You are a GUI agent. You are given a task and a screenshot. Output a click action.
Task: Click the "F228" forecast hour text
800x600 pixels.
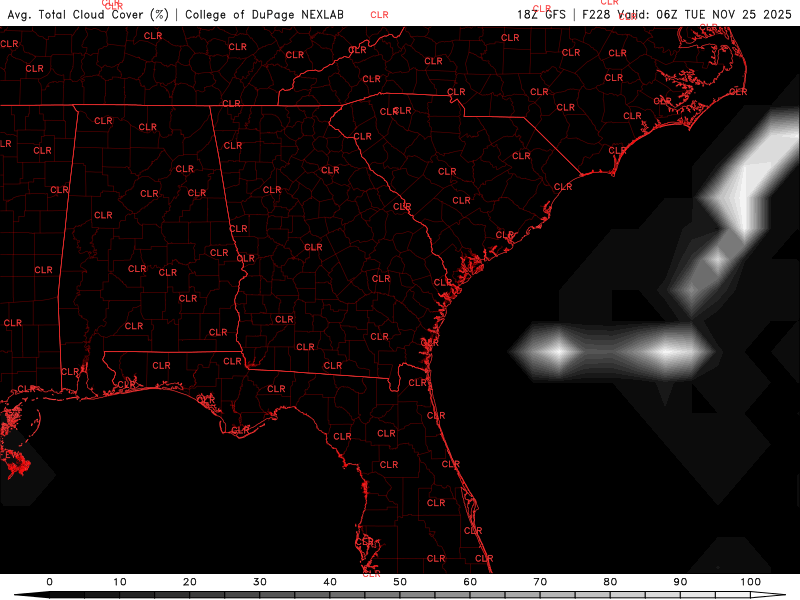(596, 14)
